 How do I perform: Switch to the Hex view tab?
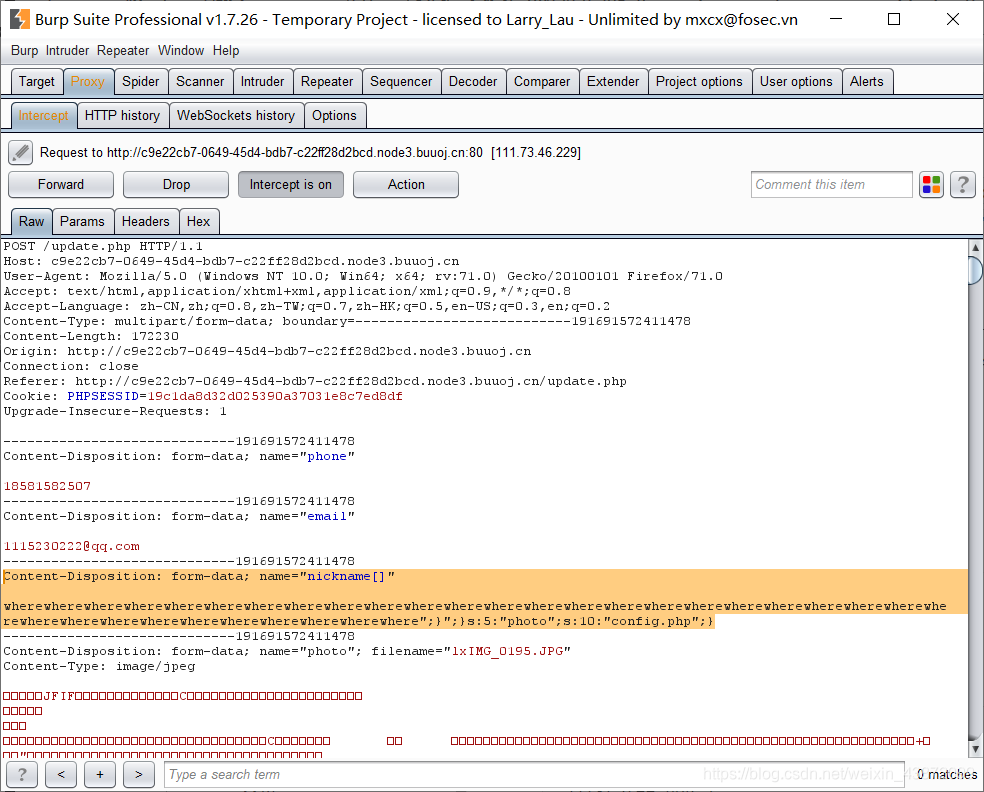tap(198, 222)
